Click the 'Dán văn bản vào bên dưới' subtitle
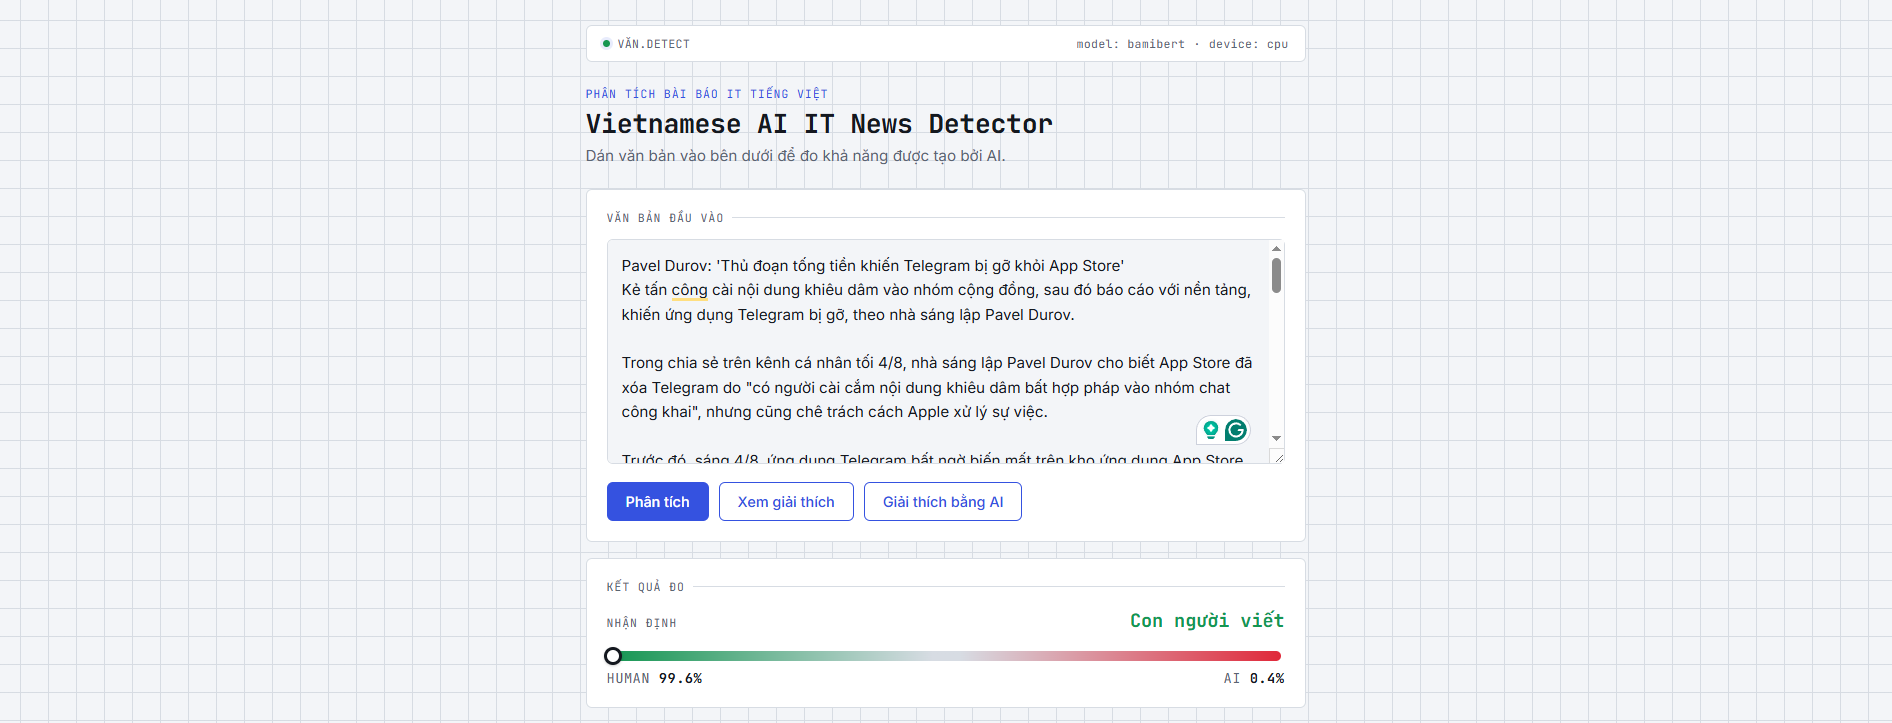 tap(796, 156)
